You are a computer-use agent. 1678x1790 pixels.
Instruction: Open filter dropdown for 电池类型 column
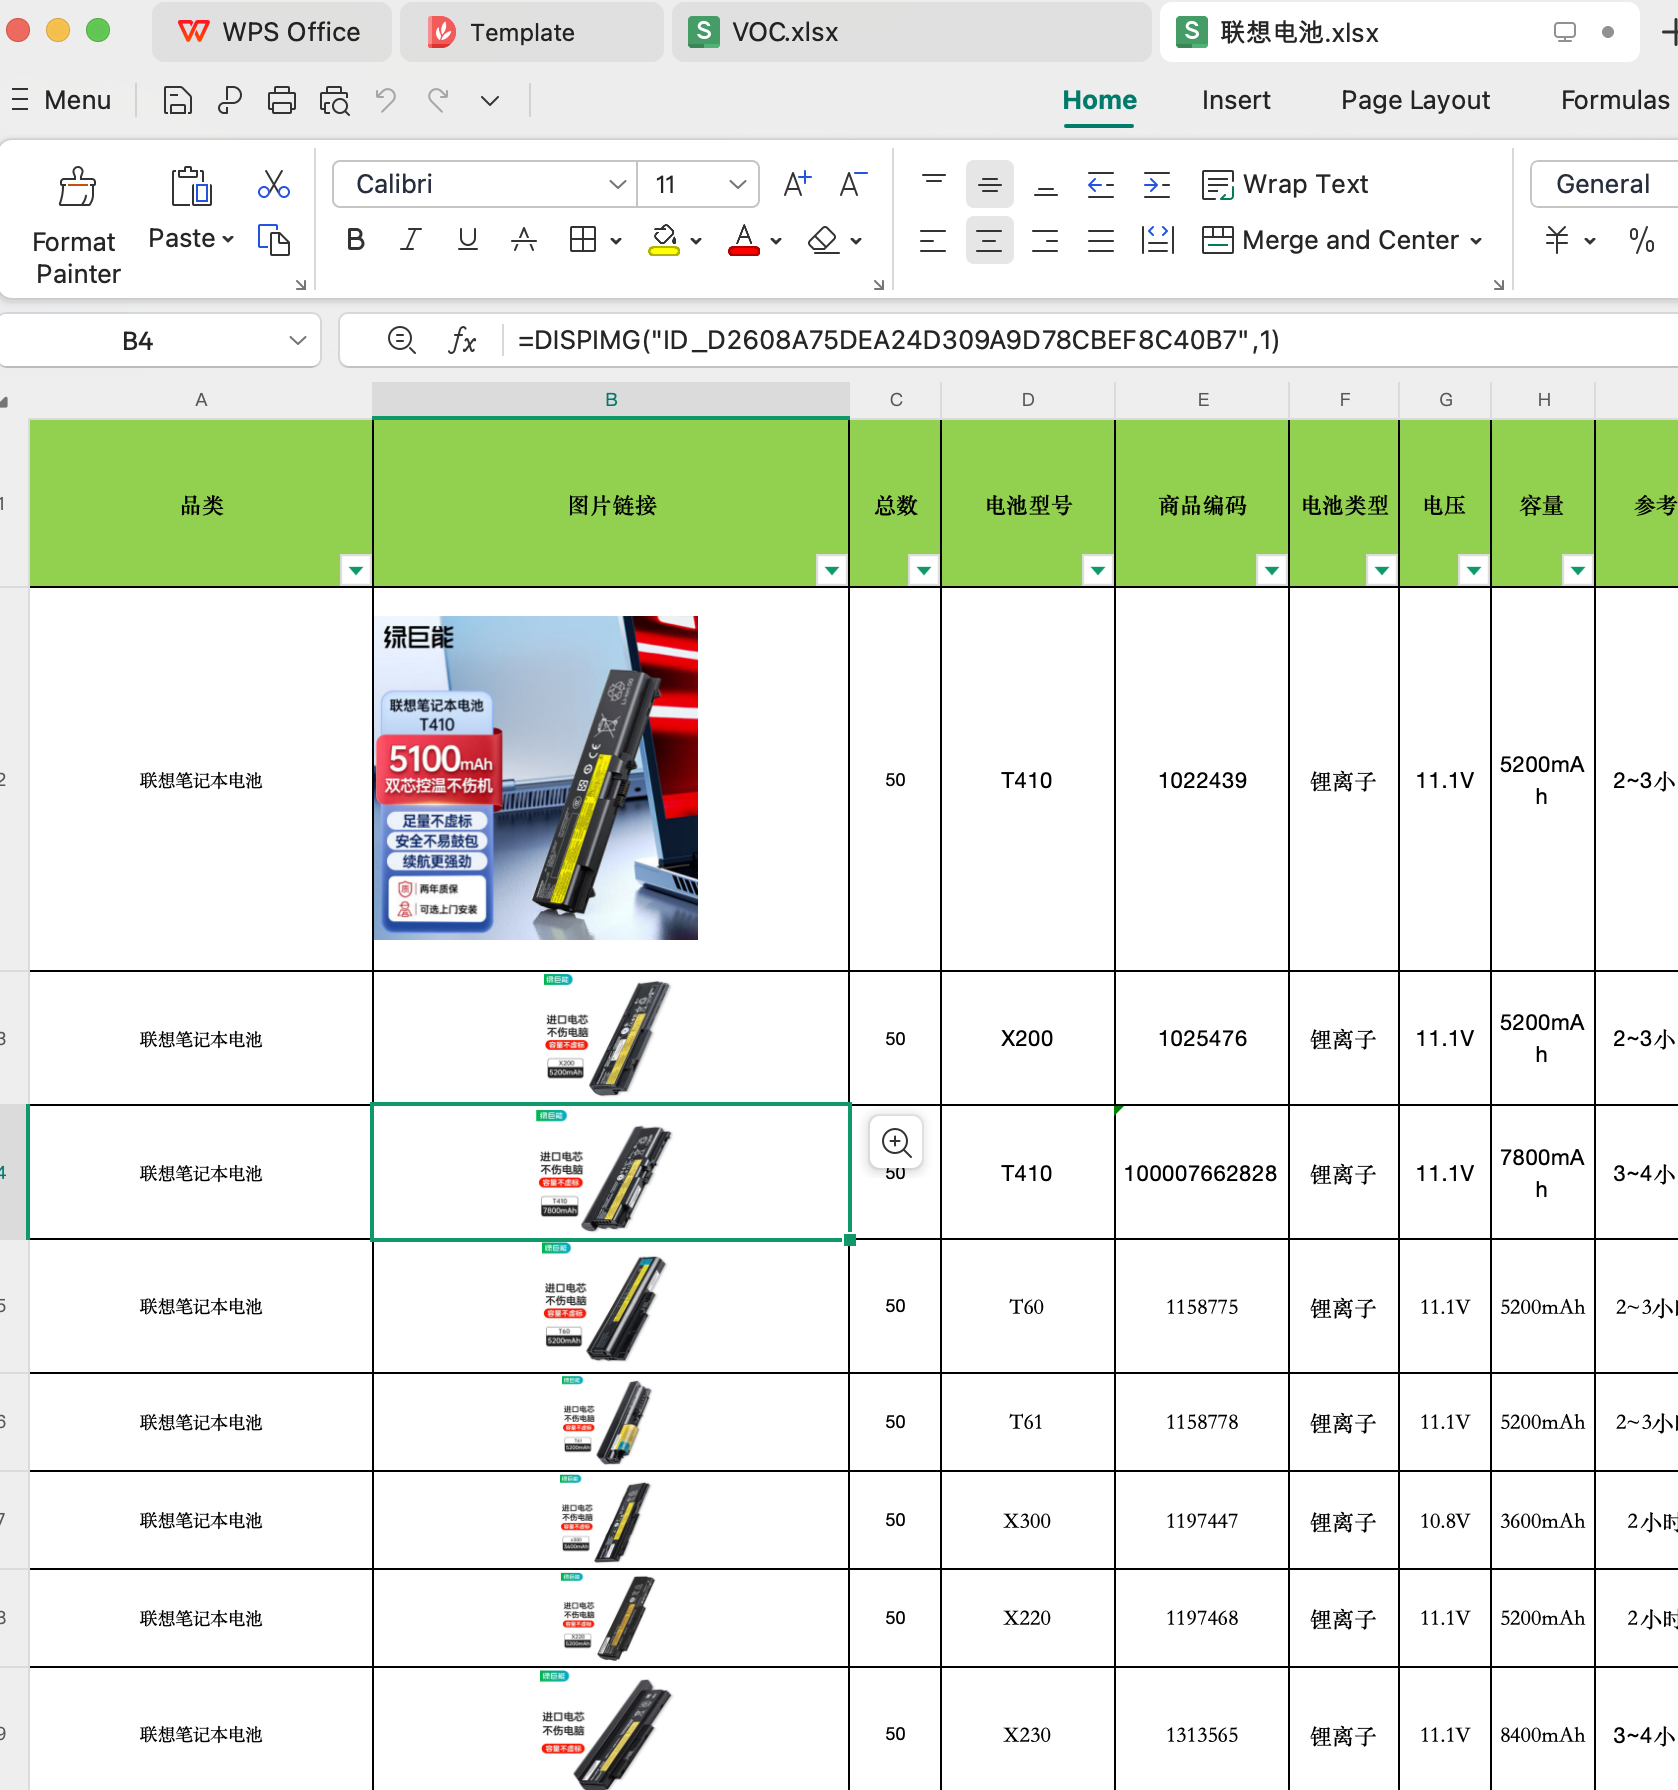tap(1382, 570)
